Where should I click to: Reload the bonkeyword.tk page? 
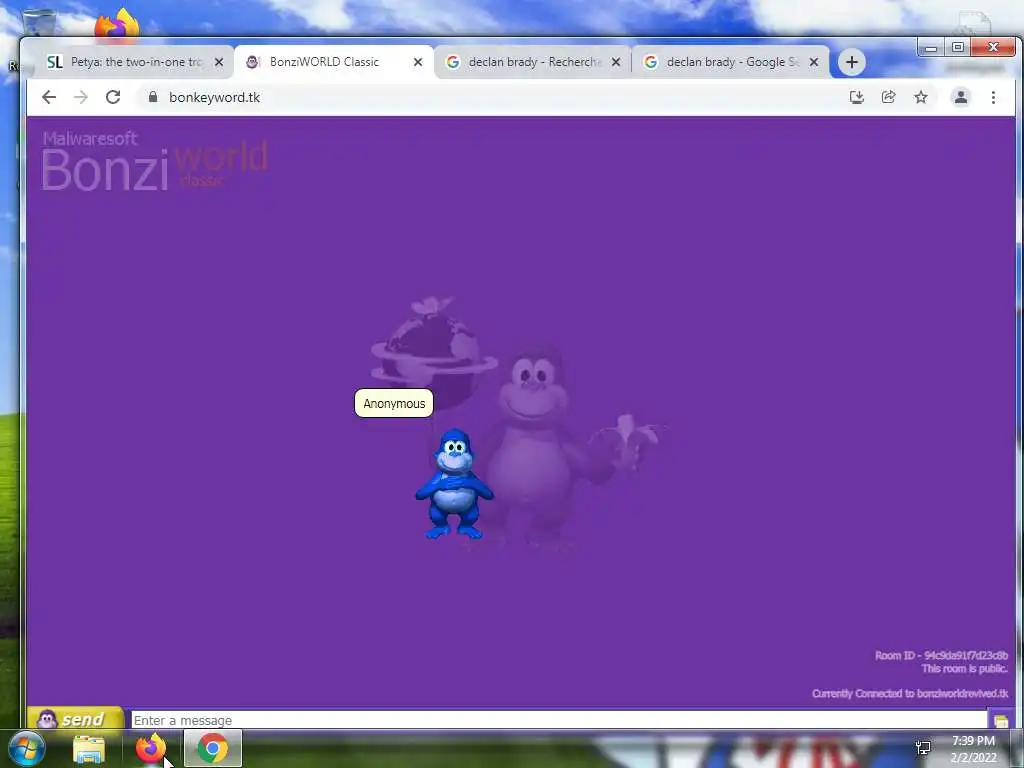pos(113,97)
